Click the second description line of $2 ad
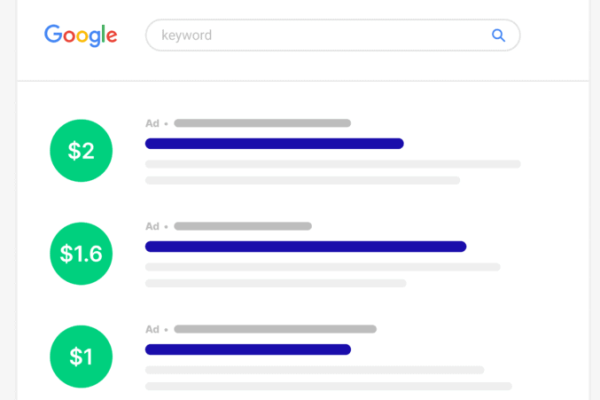The image size is (600, 400). pos(303,180)
